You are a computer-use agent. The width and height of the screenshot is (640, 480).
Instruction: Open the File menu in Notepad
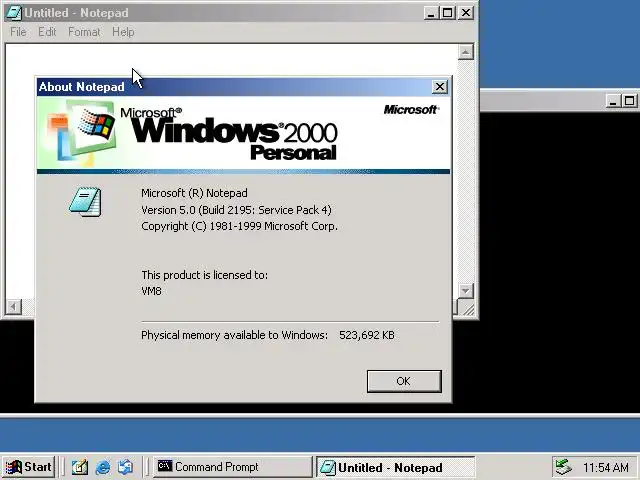(18, 32)
